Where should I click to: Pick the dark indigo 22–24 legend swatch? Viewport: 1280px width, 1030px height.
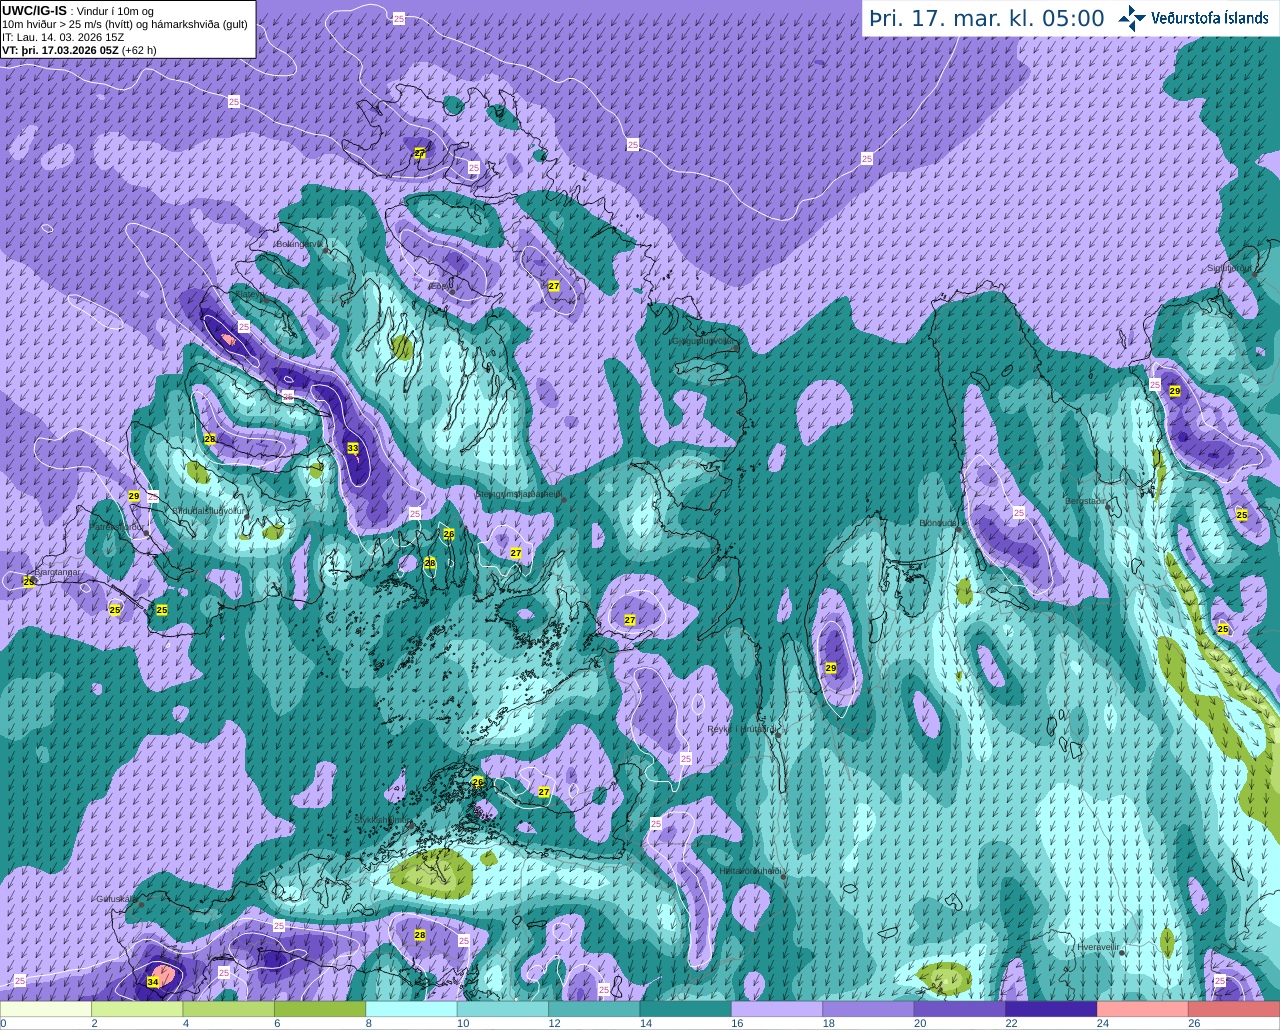click(1051, 1009)
